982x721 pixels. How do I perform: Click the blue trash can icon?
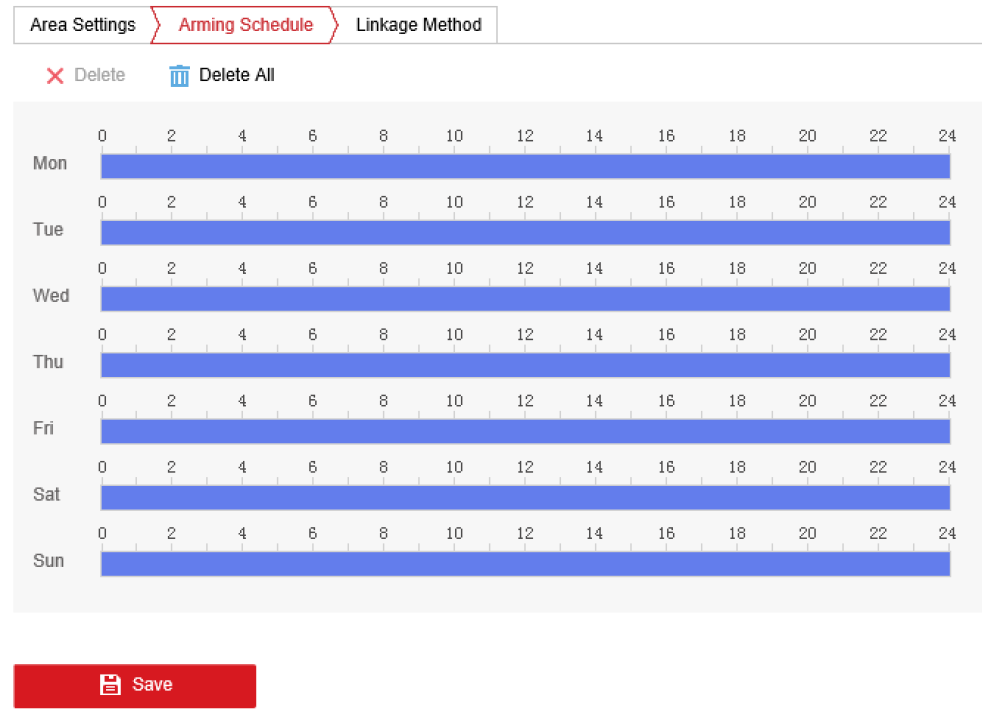[x=179, y=76]
